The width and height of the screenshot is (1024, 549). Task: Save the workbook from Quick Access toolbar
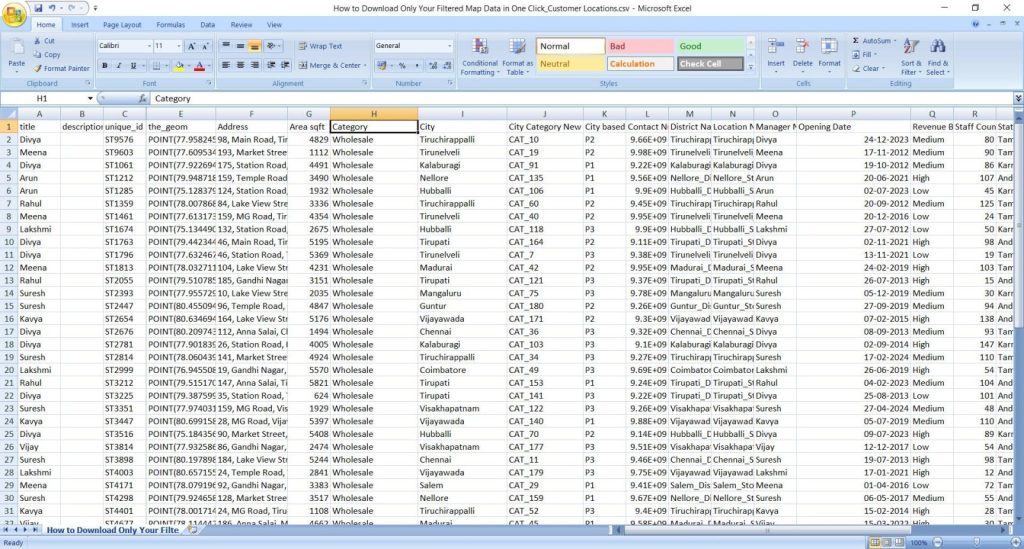click(38, 8)
